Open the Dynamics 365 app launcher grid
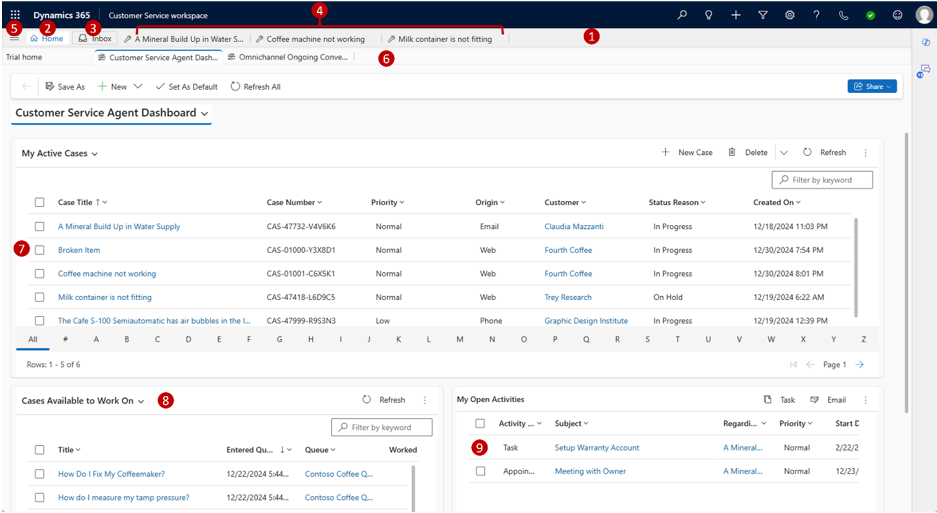This screenshot has width=937, height=513. 15,15
